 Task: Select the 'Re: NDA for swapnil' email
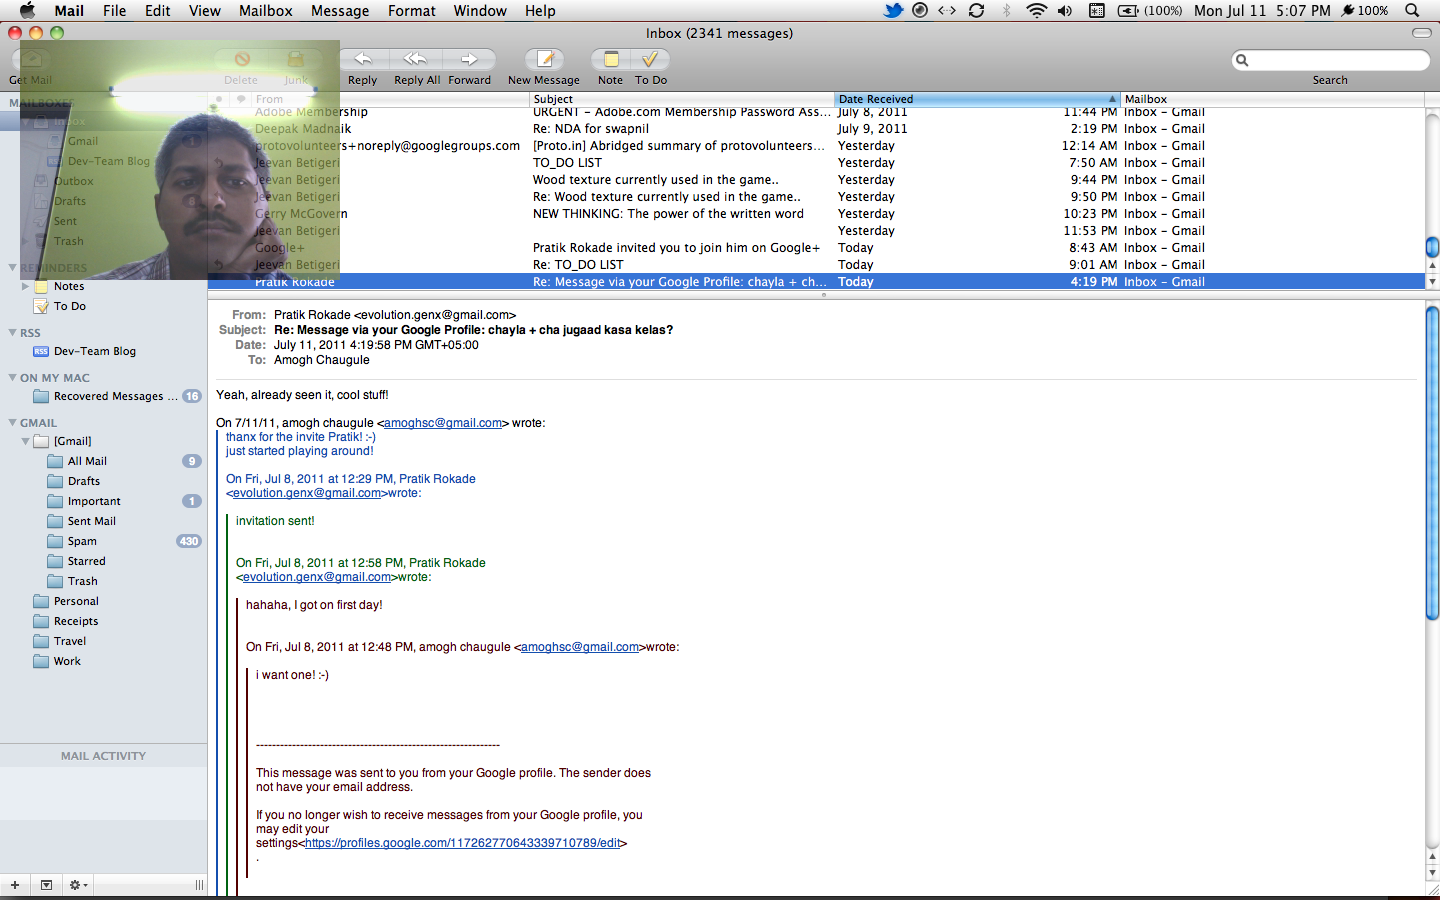[x=816, y=129]
